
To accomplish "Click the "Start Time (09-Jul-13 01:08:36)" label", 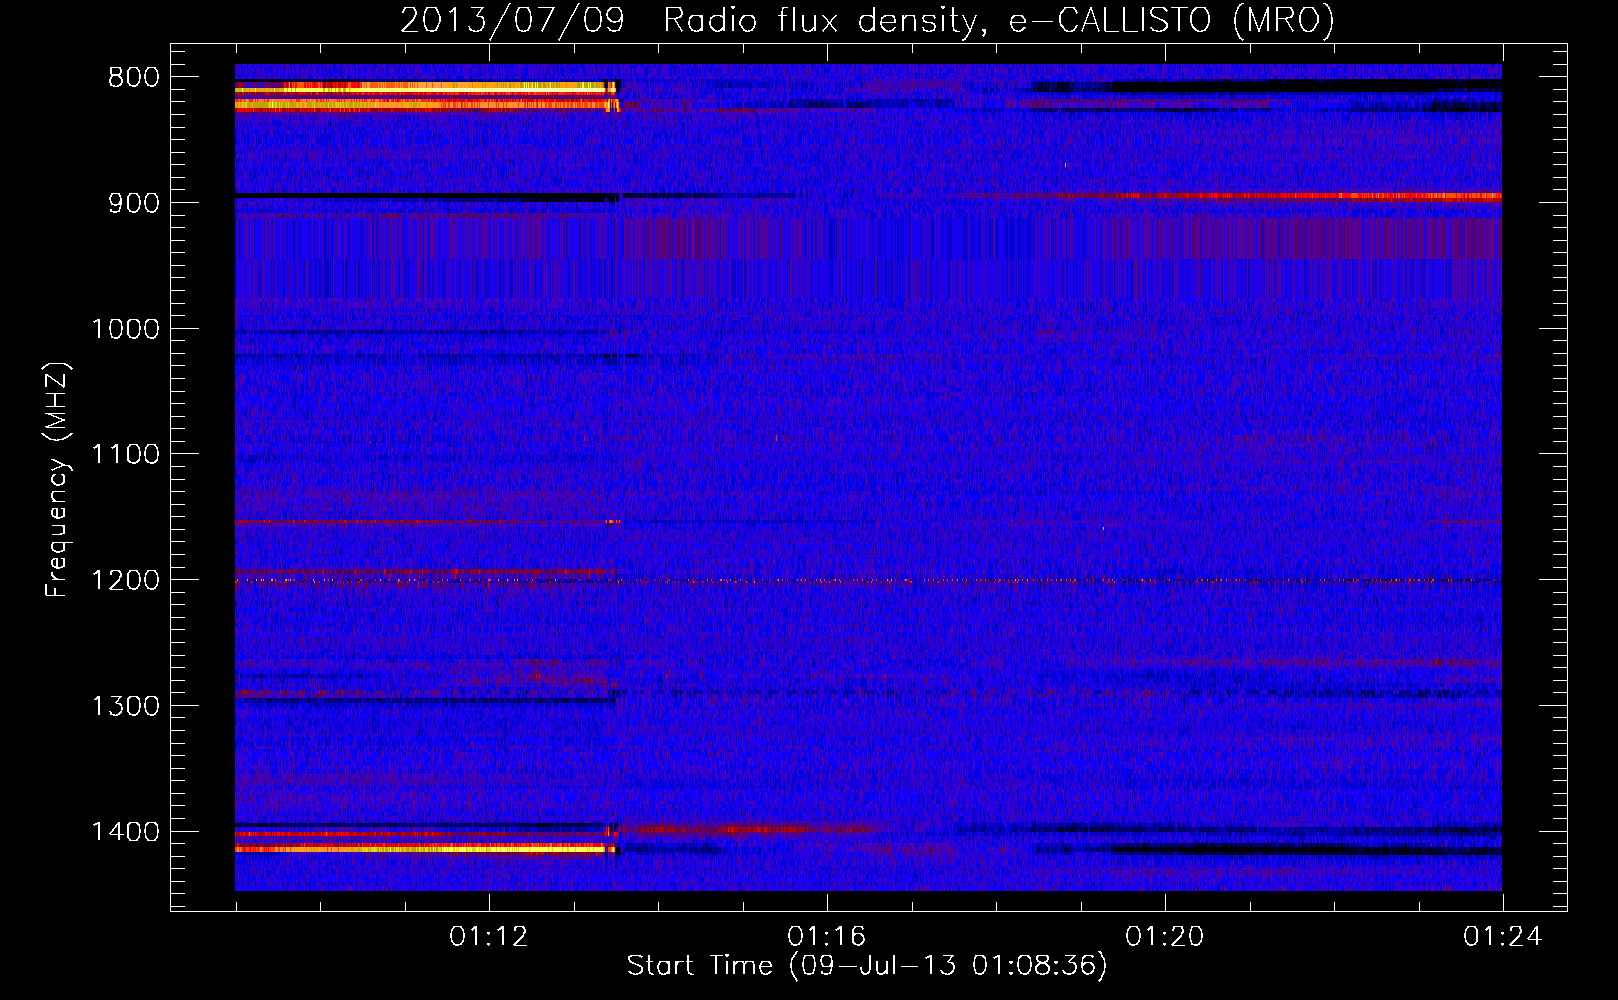I will pyautogui.click(x=867, y=966).
